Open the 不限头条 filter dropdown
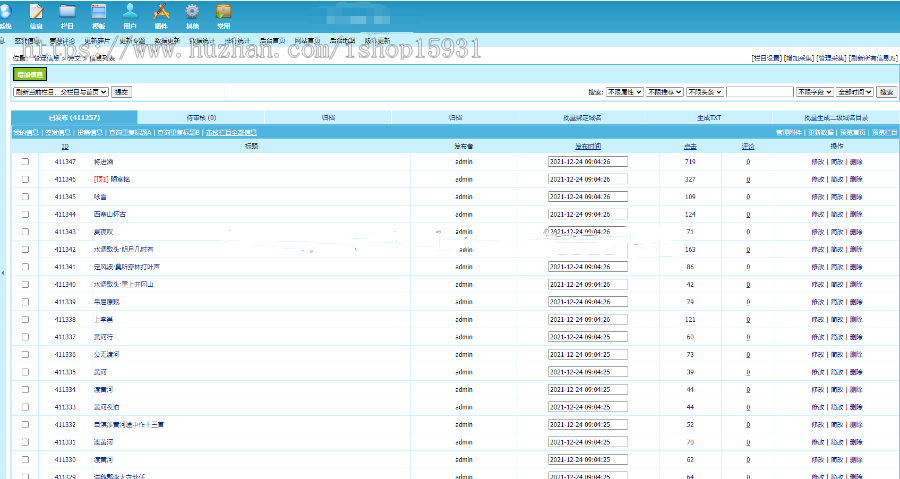900x479 pixels. [705, 92]
